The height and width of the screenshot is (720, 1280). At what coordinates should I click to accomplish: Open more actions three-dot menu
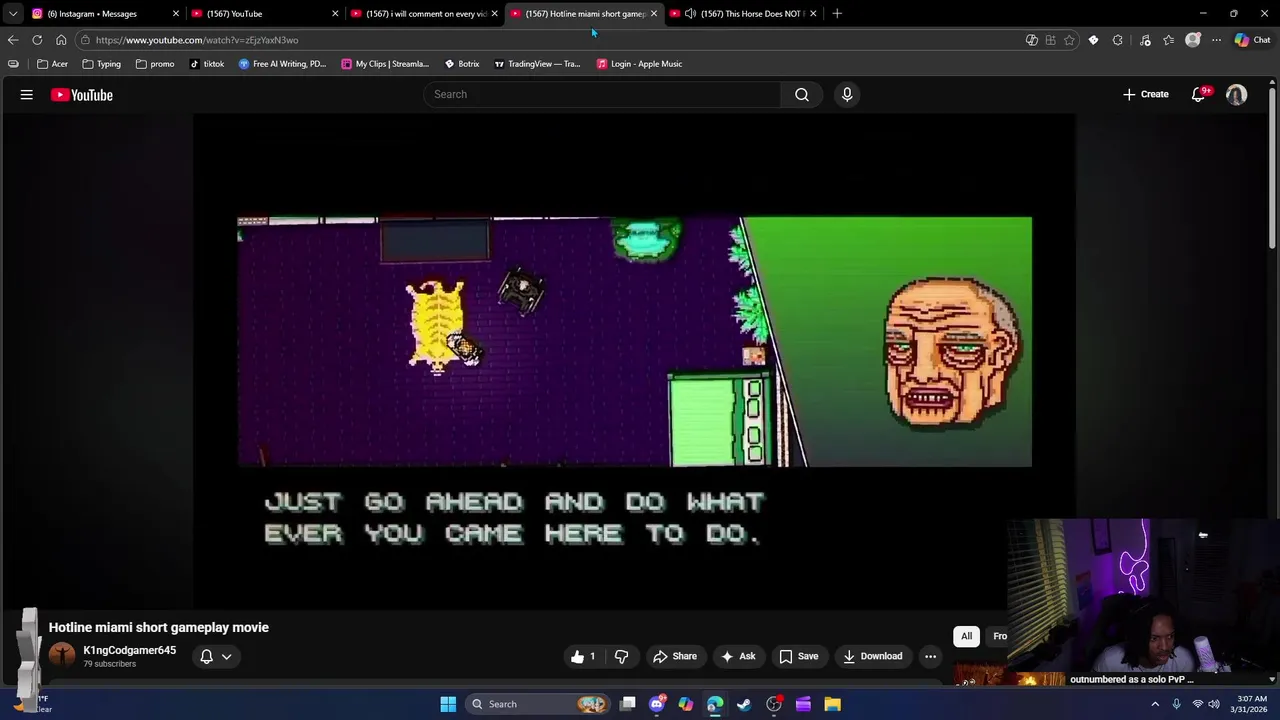[930, 656]
